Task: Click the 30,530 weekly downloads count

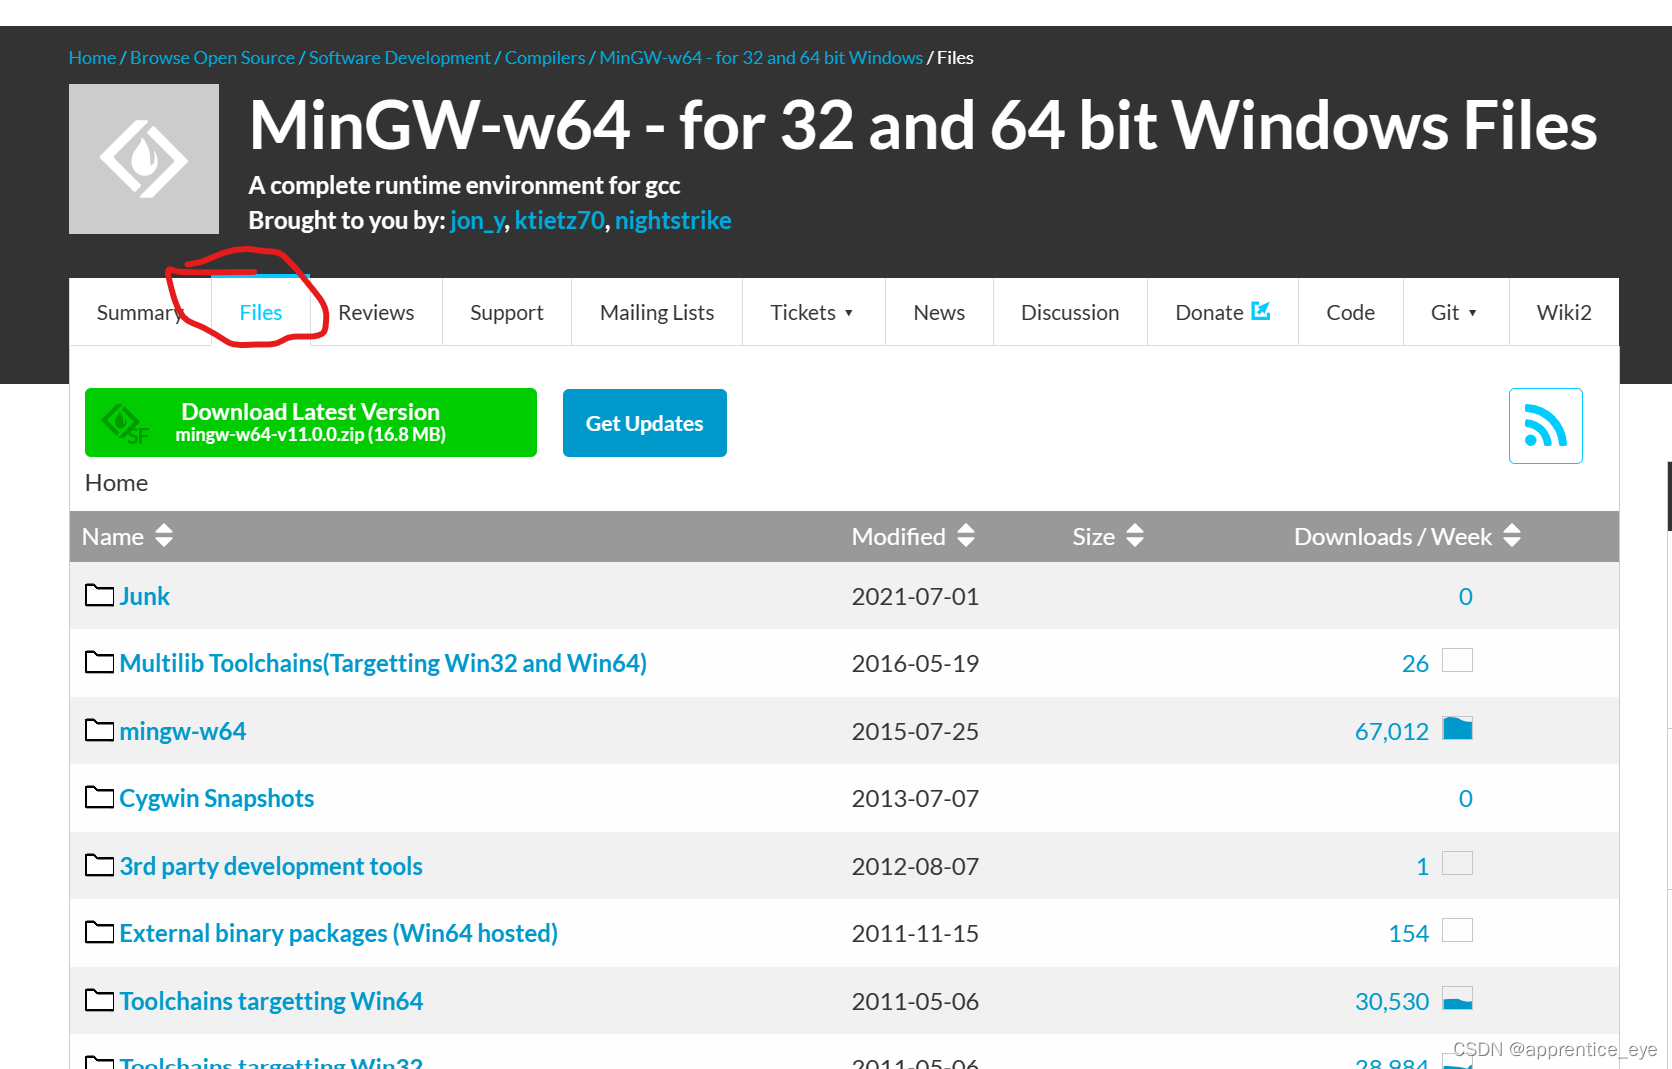Action: [1392, 1001]
